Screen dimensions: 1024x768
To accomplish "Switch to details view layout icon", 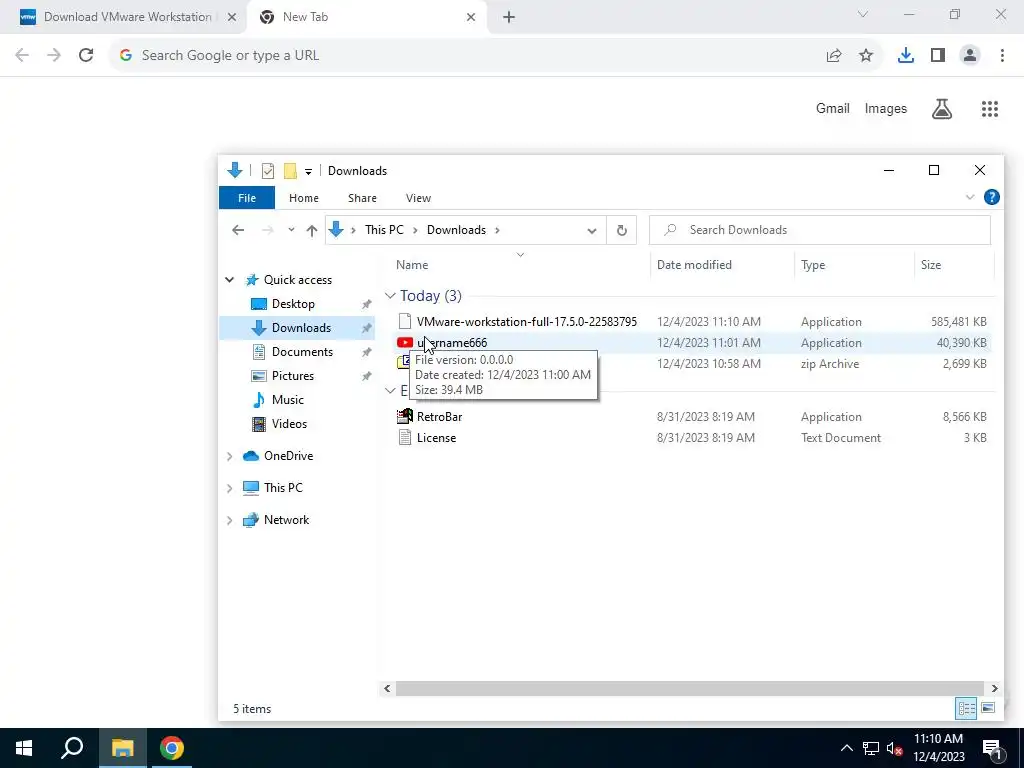I will pos(967,708).
